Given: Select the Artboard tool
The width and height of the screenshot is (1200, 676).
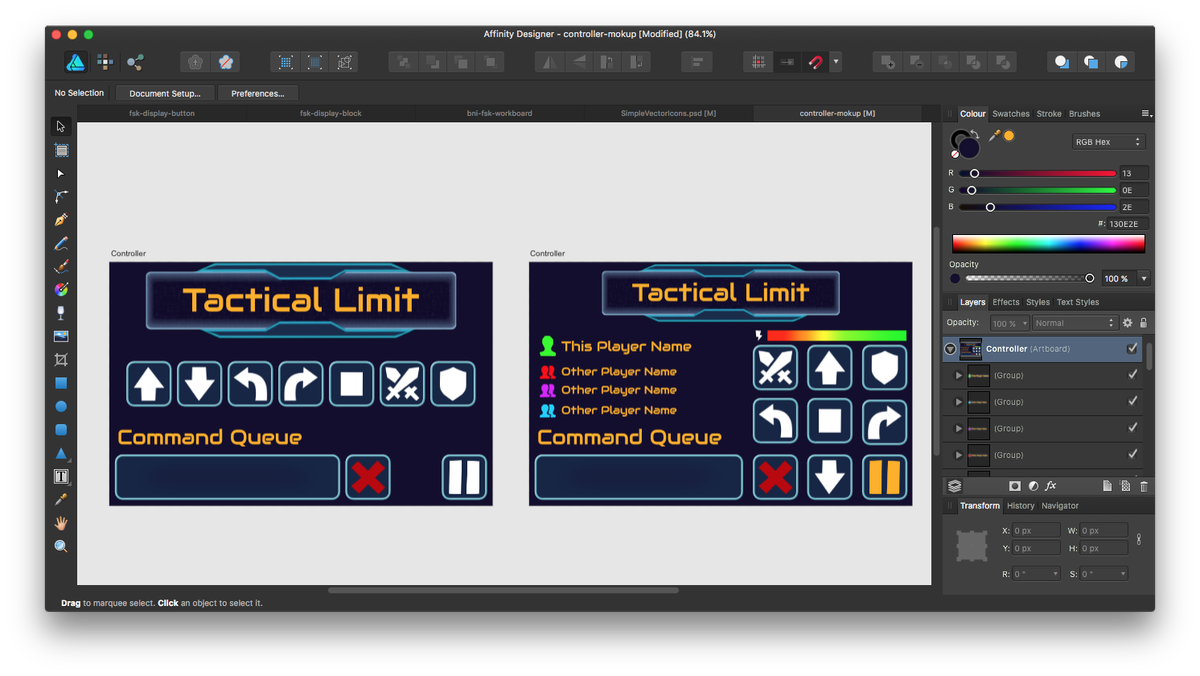Looking at the screenshot, I should 61,150.
